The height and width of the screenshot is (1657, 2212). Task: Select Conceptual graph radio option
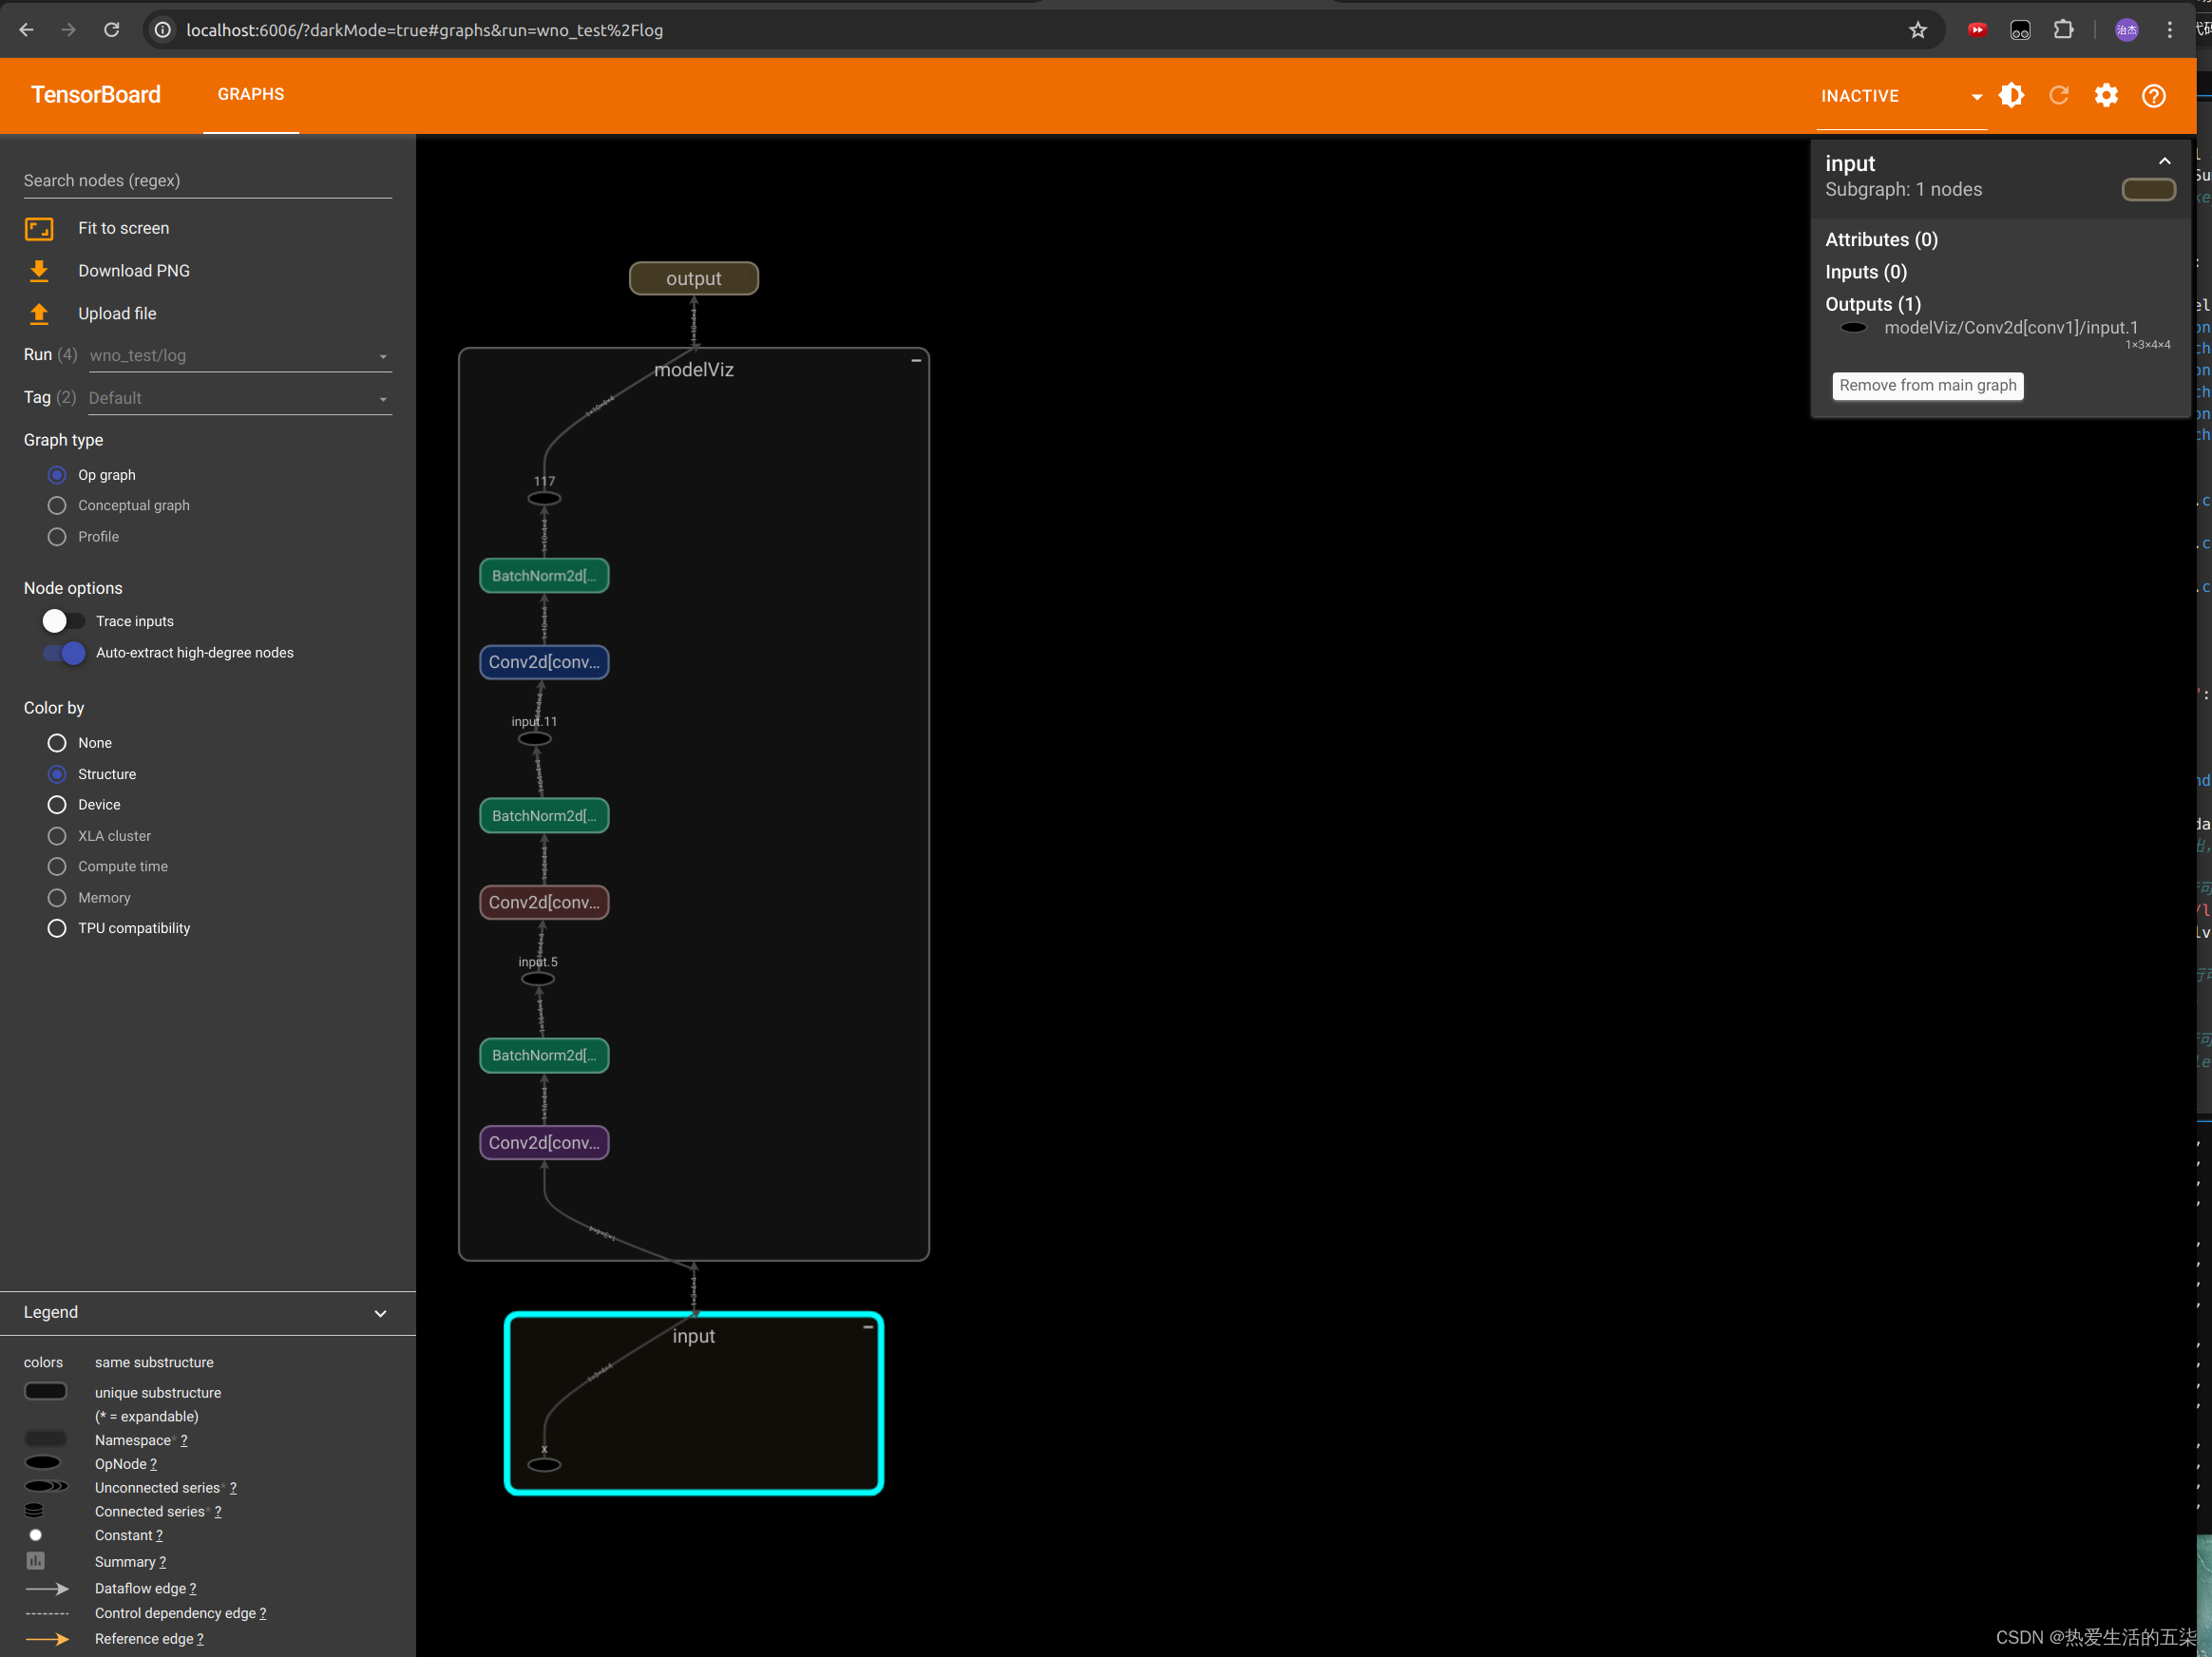[x=57, y=506]
